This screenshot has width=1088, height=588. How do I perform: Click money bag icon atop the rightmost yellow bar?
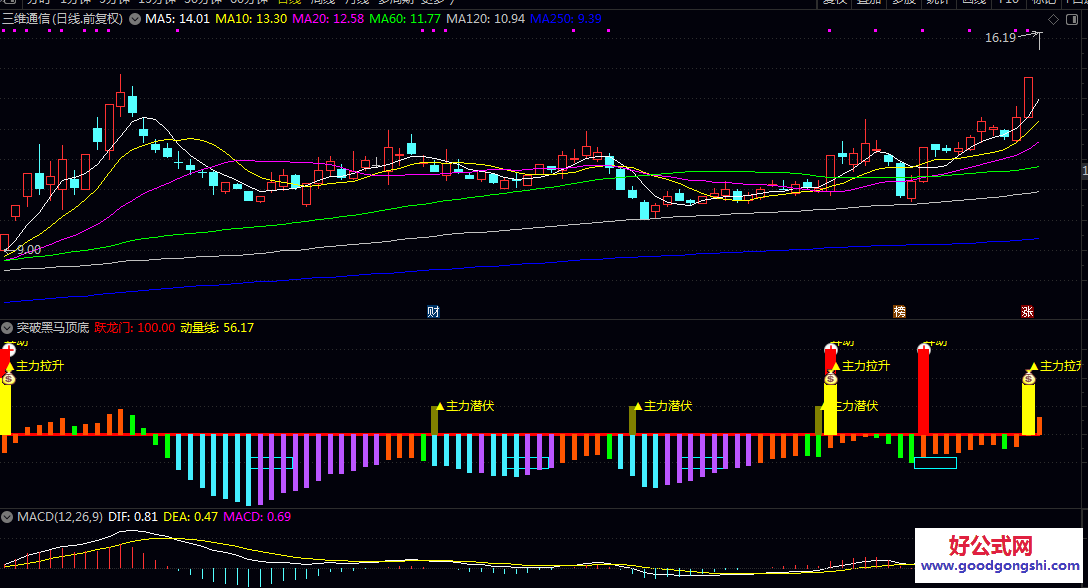(x=1028, y=378)
